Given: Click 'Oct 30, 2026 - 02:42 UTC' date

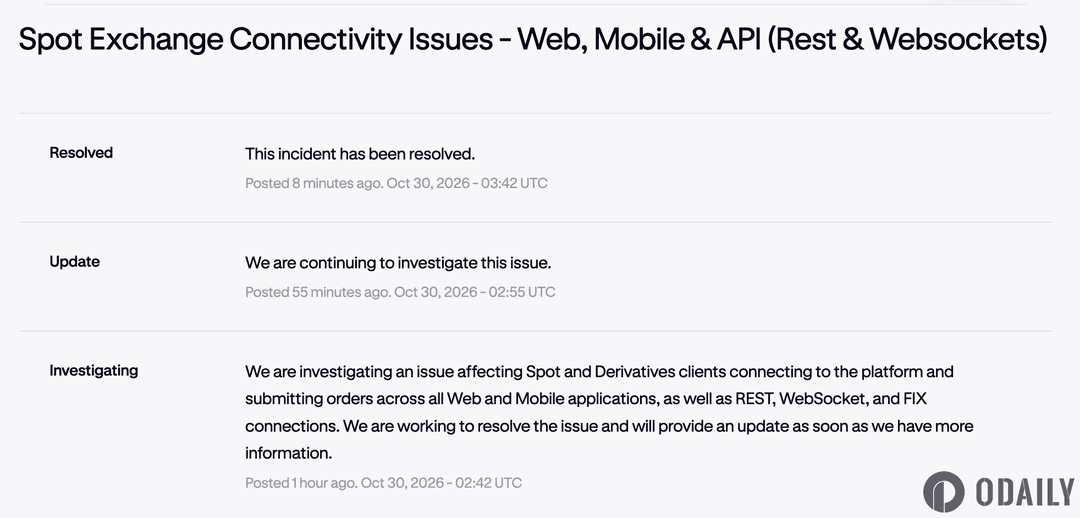Looking at the screenshot, I should tap(441, 483).
